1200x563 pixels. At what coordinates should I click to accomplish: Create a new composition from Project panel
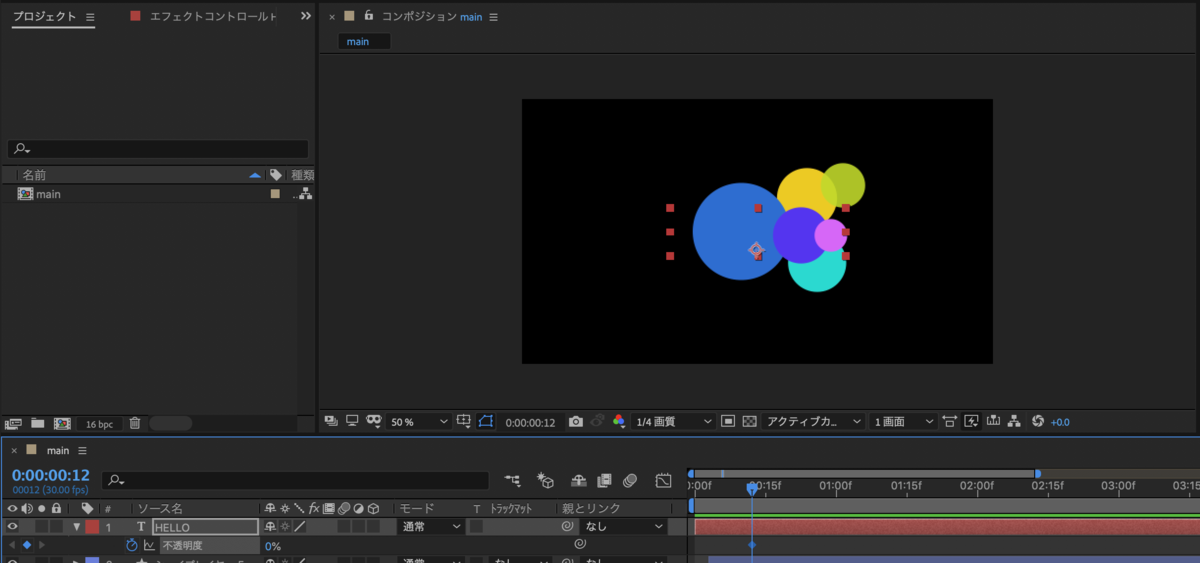click(62, 423)
